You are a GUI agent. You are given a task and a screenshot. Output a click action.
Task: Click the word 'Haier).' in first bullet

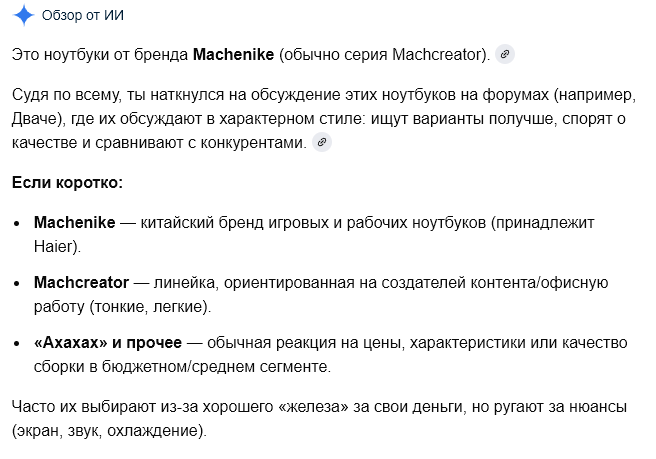click(x=57, y=246)
